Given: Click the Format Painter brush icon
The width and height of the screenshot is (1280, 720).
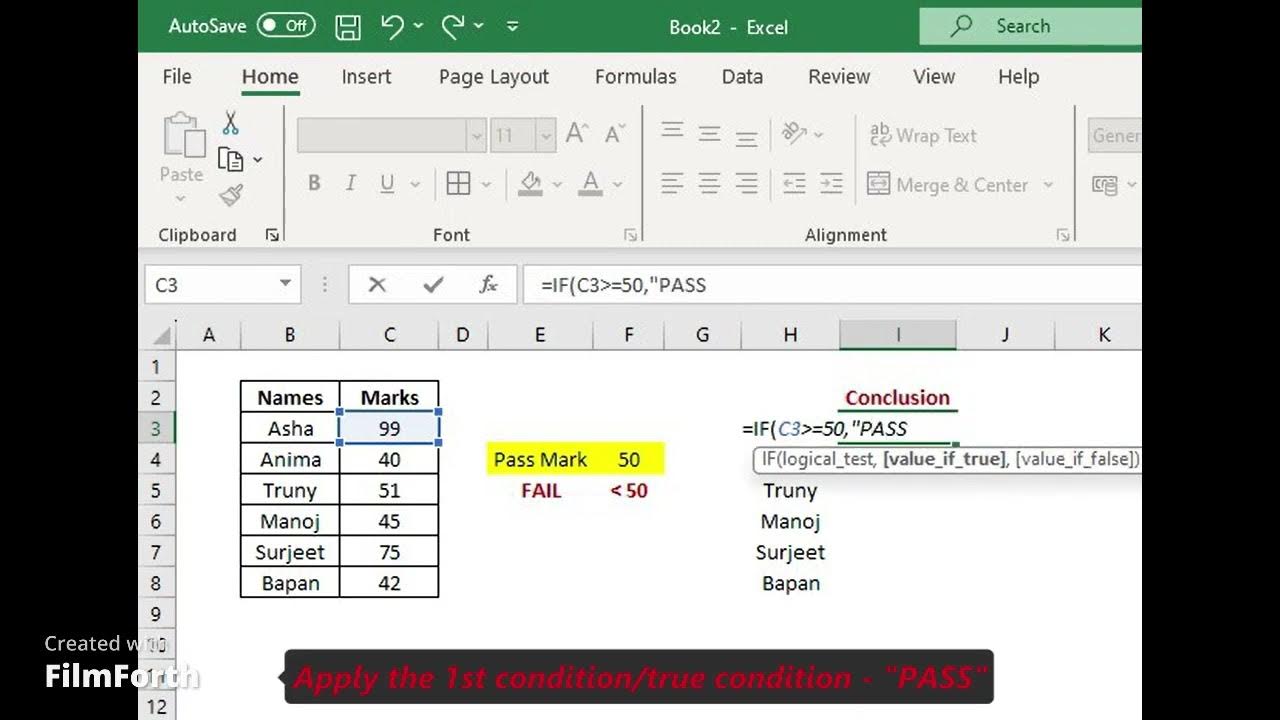Looking at the screenshot, I should point(231,195).
